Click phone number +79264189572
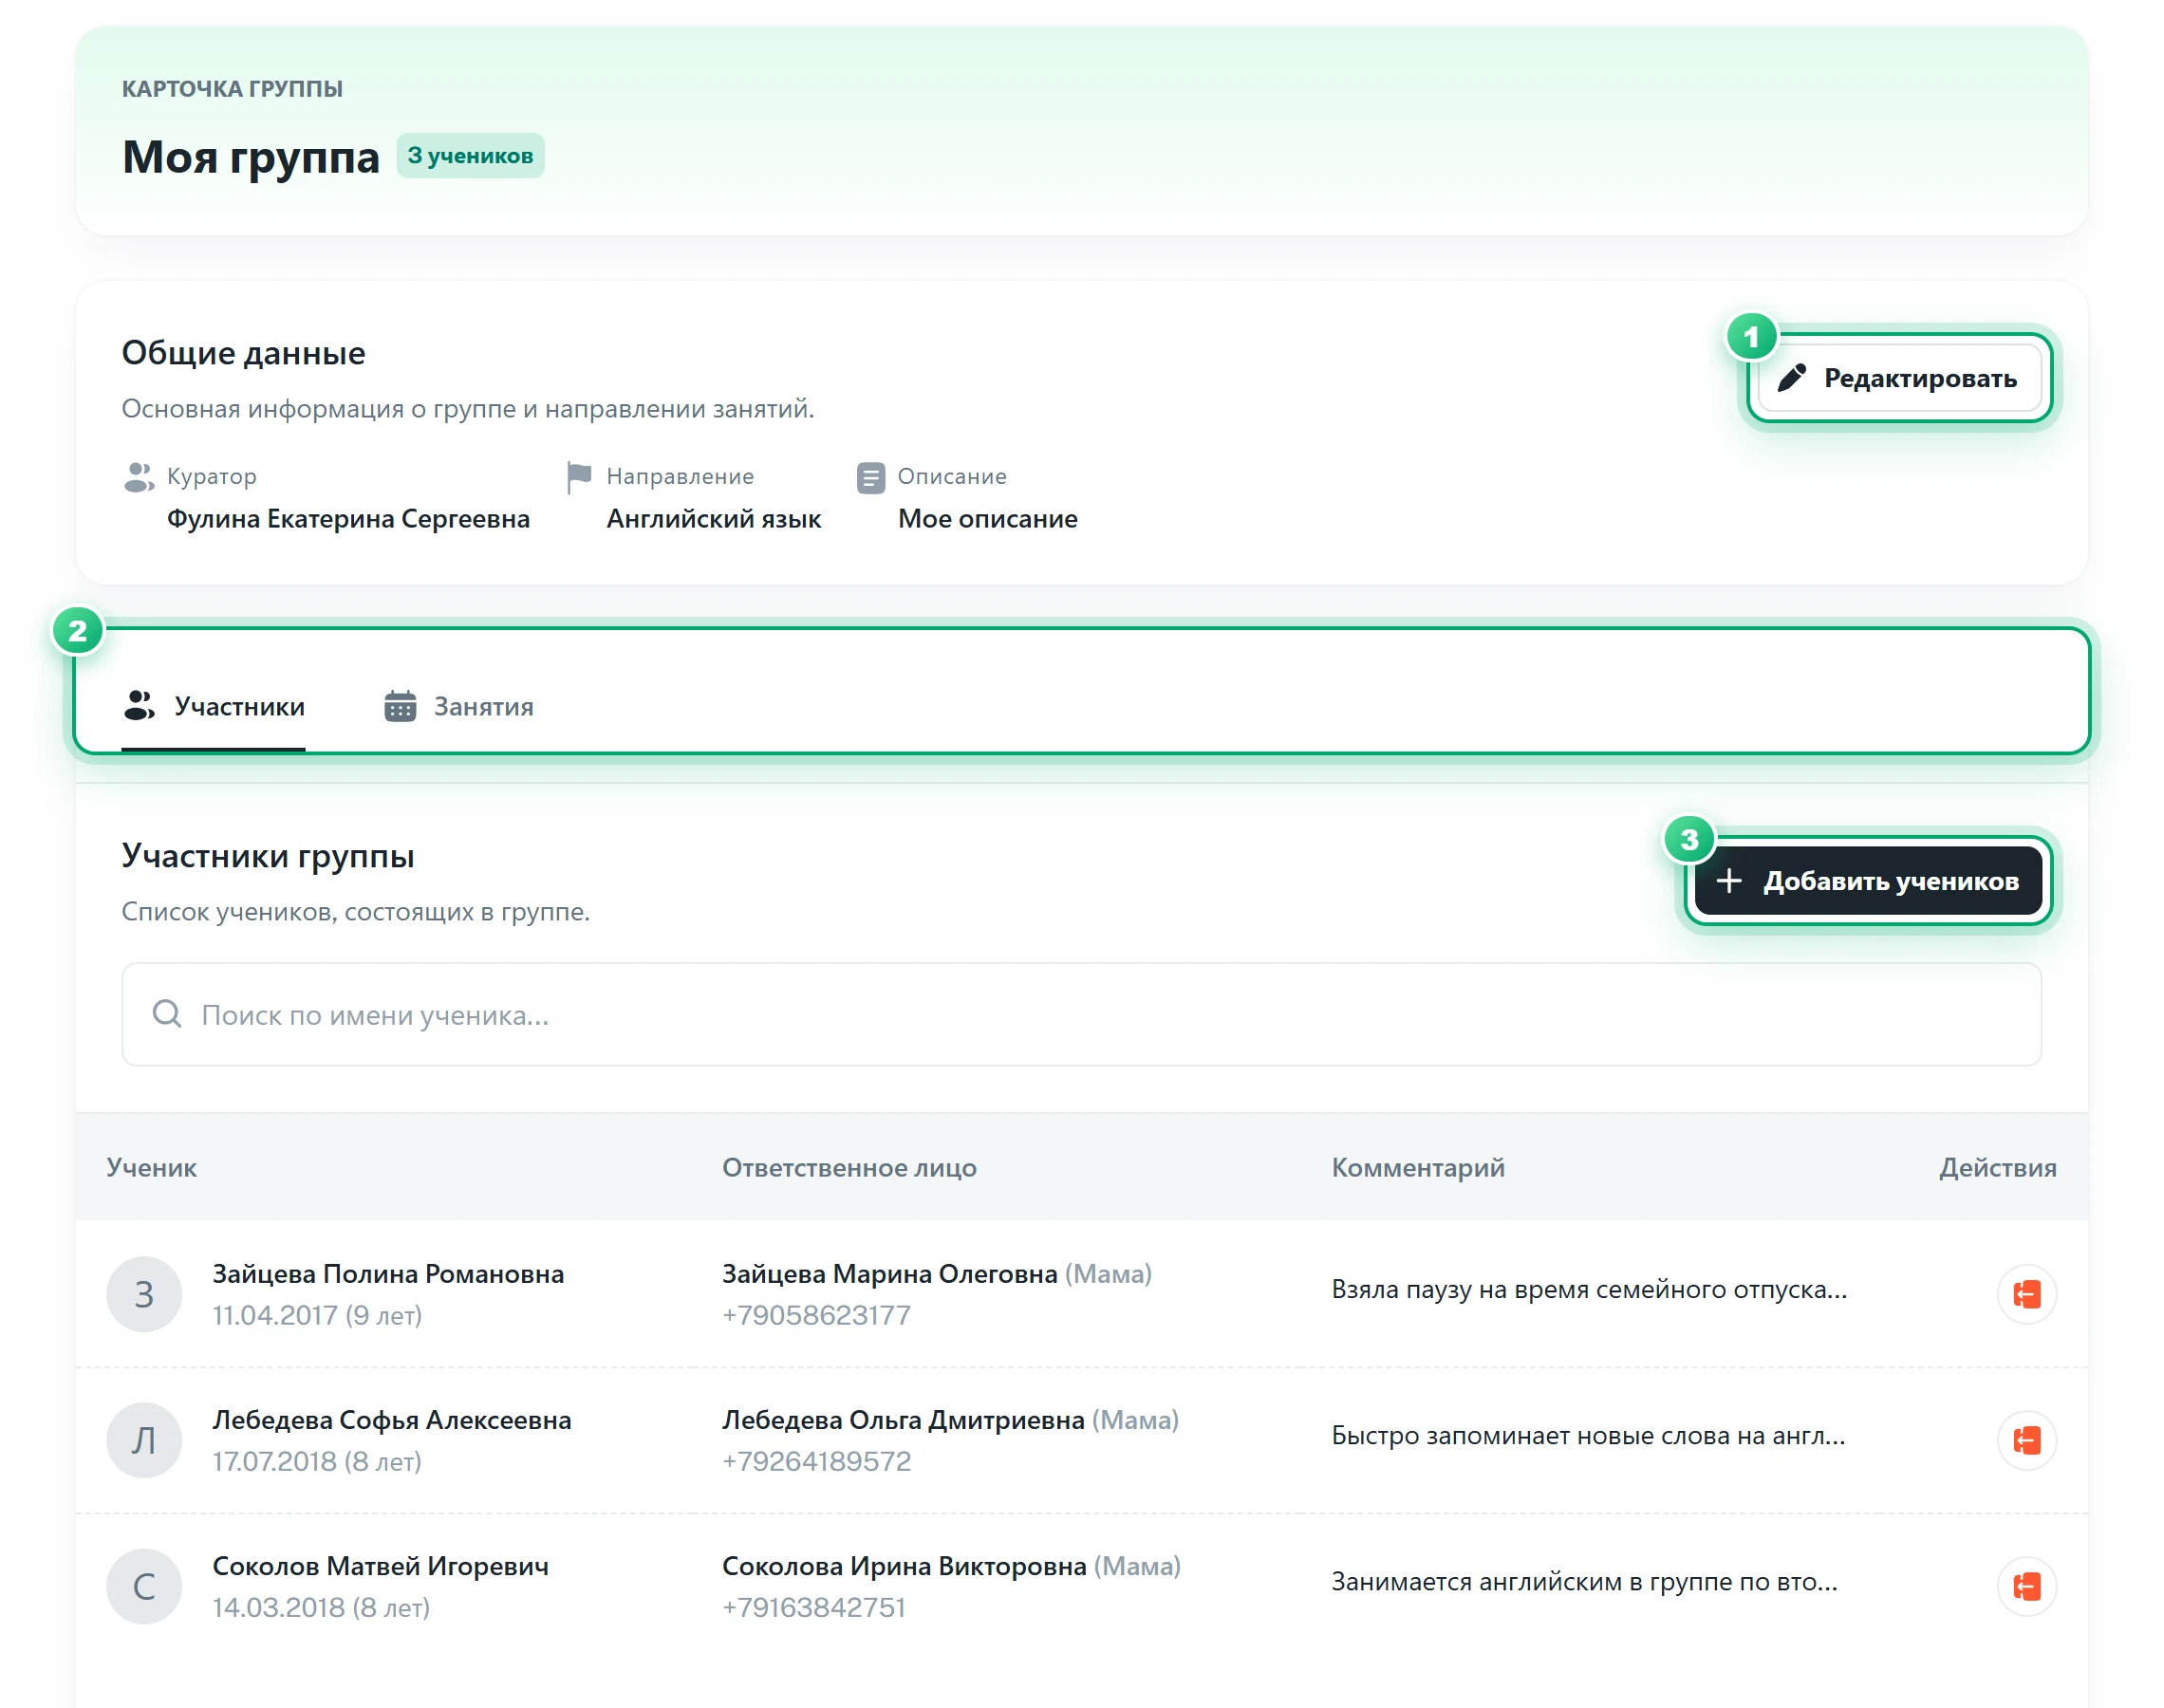This screenshot has width=2164, height=1708. tap(816, 1460)
